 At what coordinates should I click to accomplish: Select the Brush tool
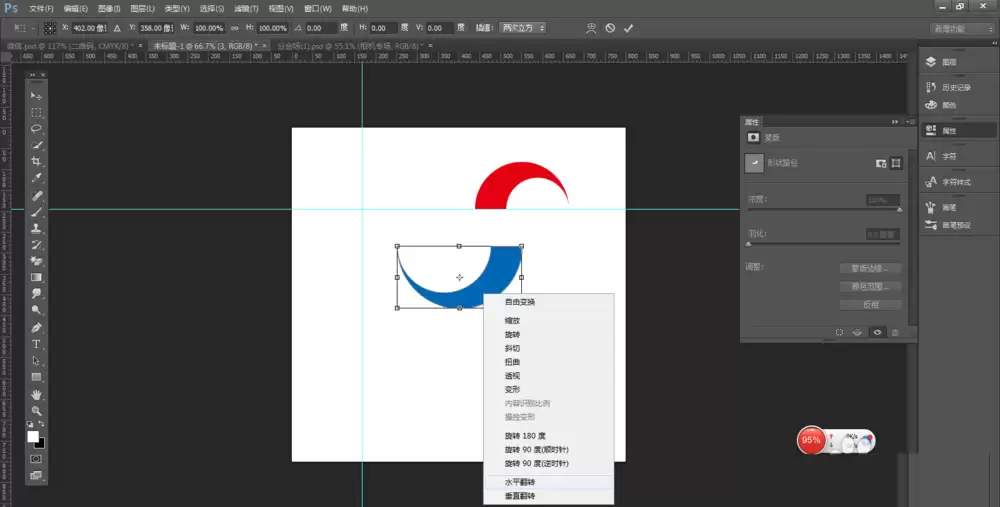36,212
